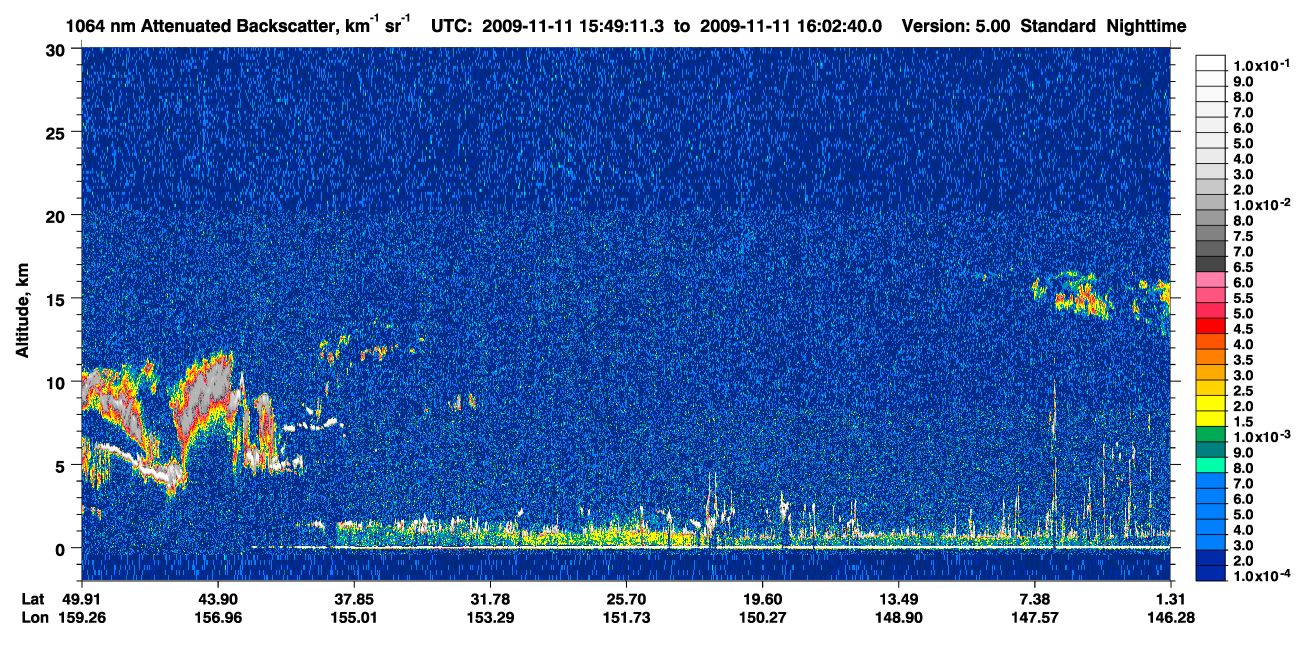Click the colorbar label '1.0x10-3'

tap(1261, 437)
